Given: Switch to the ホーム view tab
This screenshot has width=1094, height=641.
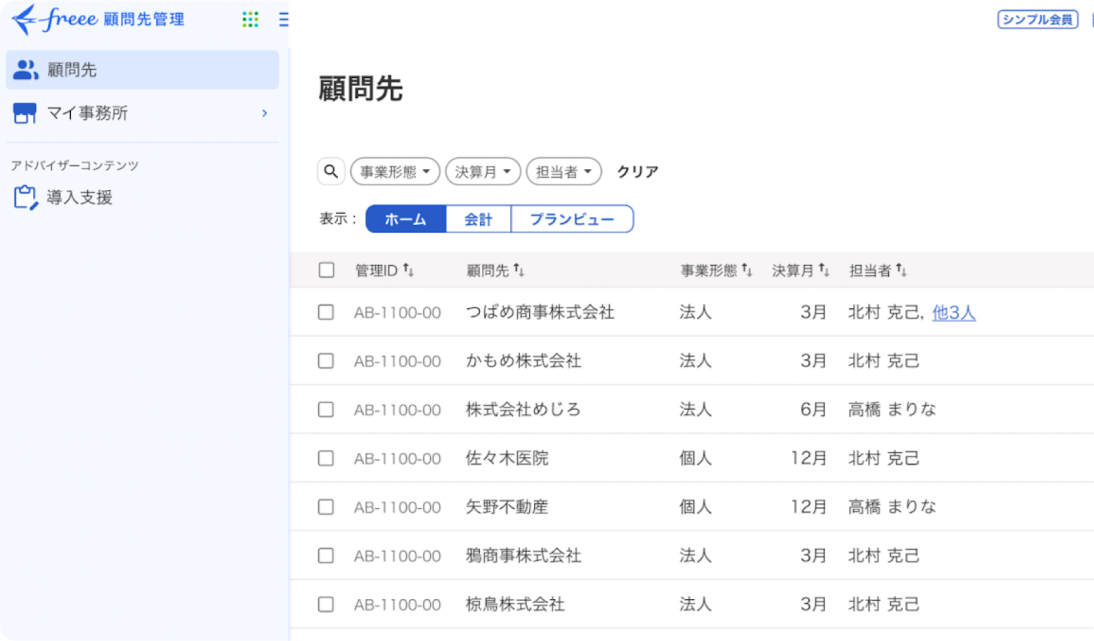Looking at the screenshot, I should pos(405,219).
